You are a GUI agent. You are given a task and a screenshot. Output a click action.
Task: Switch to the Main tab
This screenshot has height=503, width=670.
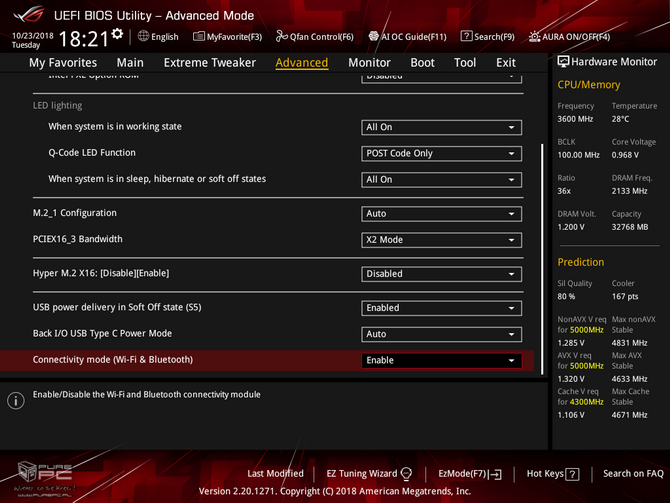(130, 63)
